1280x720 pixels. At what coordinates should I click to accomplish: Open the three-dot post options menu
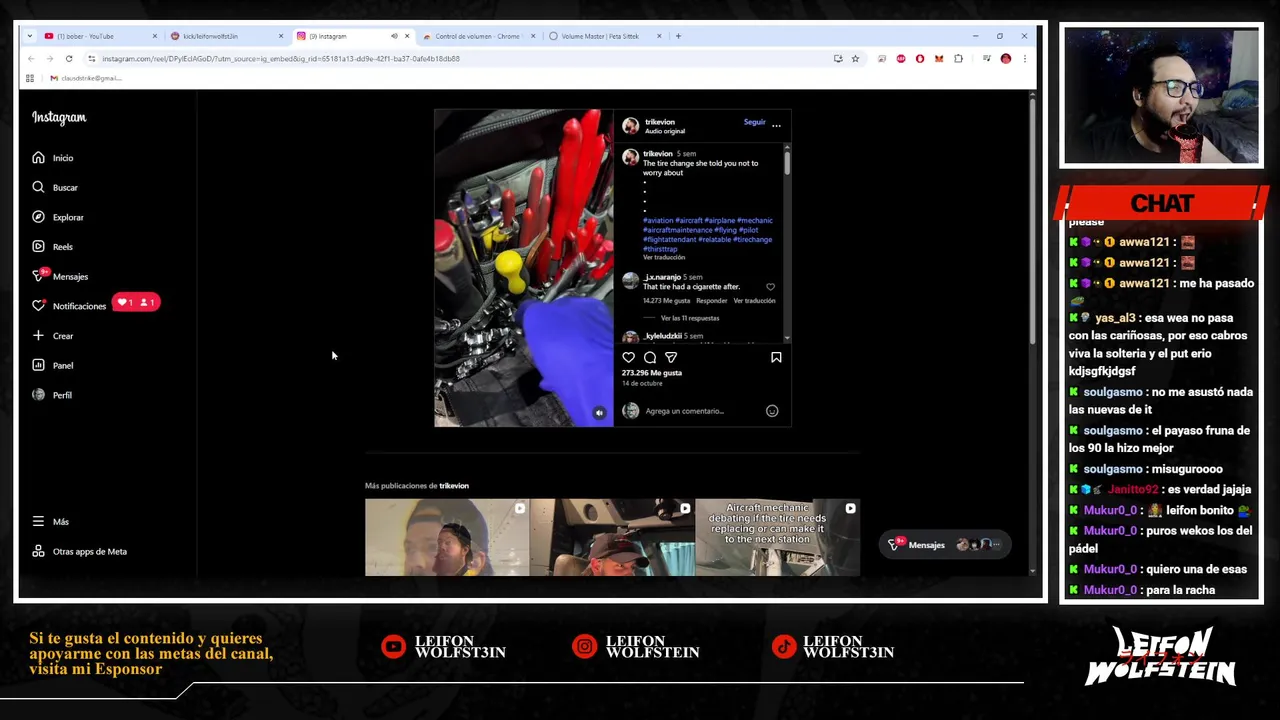(x=776, y=126)
